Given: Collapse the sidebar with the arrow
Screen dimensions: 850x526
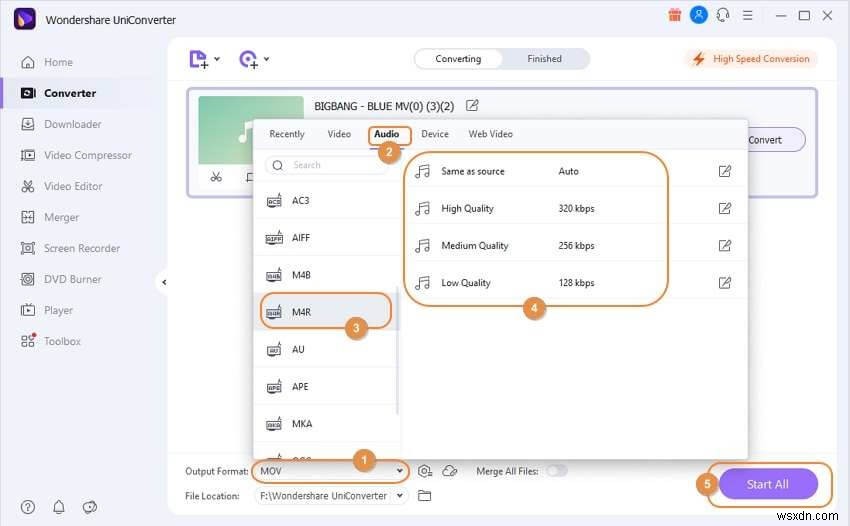Looking at the screenshot, I should (x=164, y=282).
